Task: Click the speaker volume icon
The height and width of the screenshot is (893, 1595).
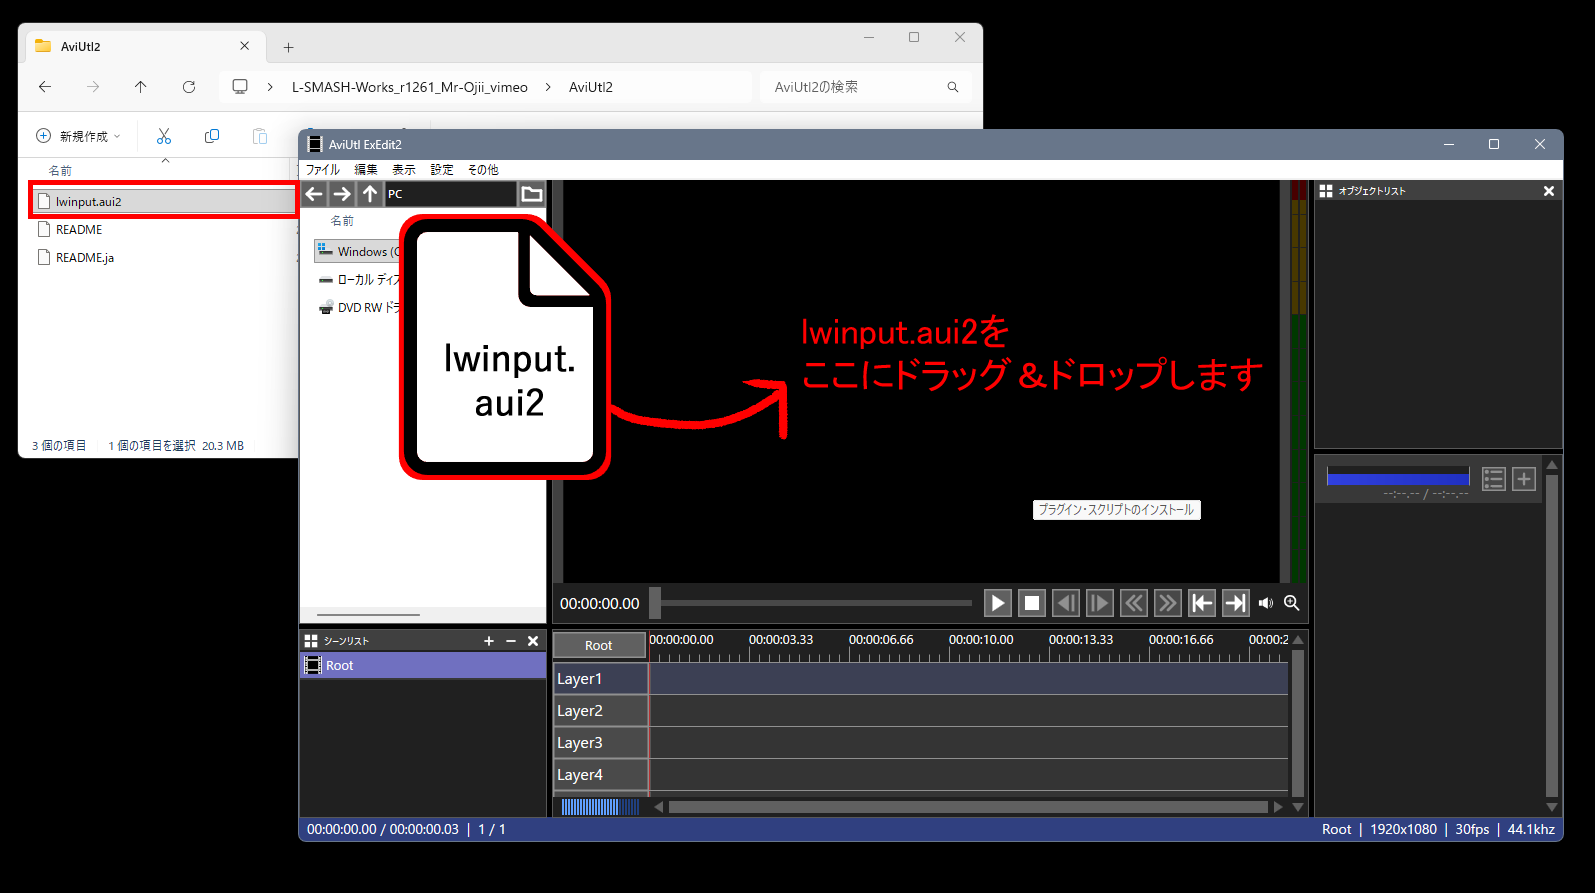Action: 1266,603
